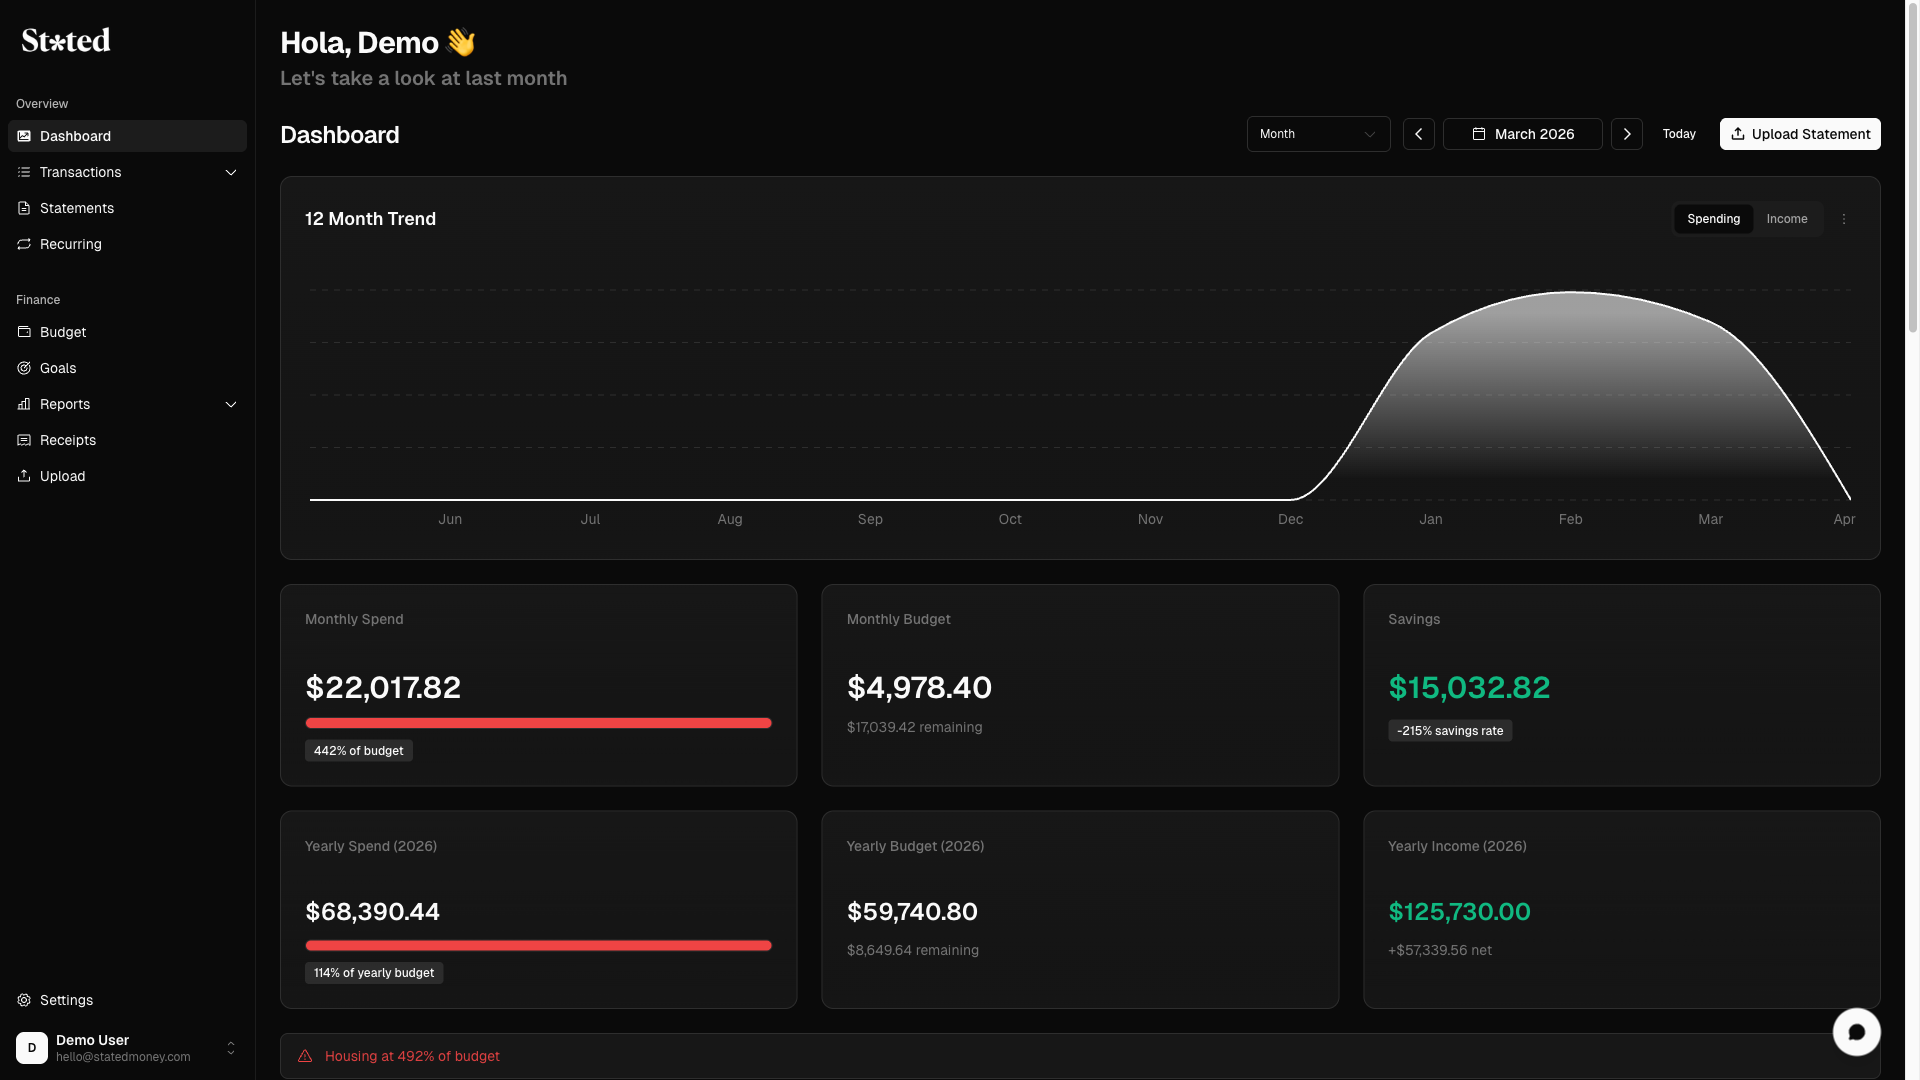
Task: Open Statements in the sidebar
Action: [76, 208]
